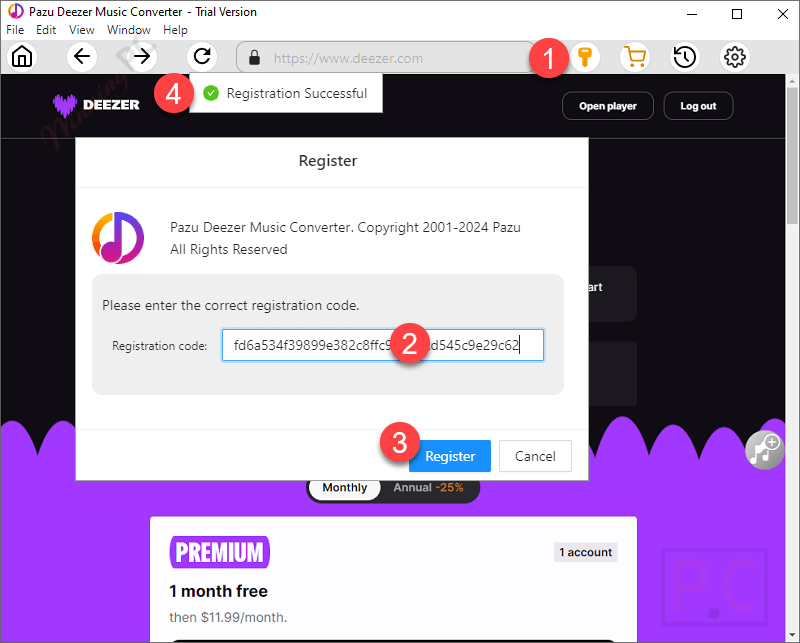Open the shopping cart purchase icon
Viewport: 800px width, 643px height.
(x=635, y=57)
